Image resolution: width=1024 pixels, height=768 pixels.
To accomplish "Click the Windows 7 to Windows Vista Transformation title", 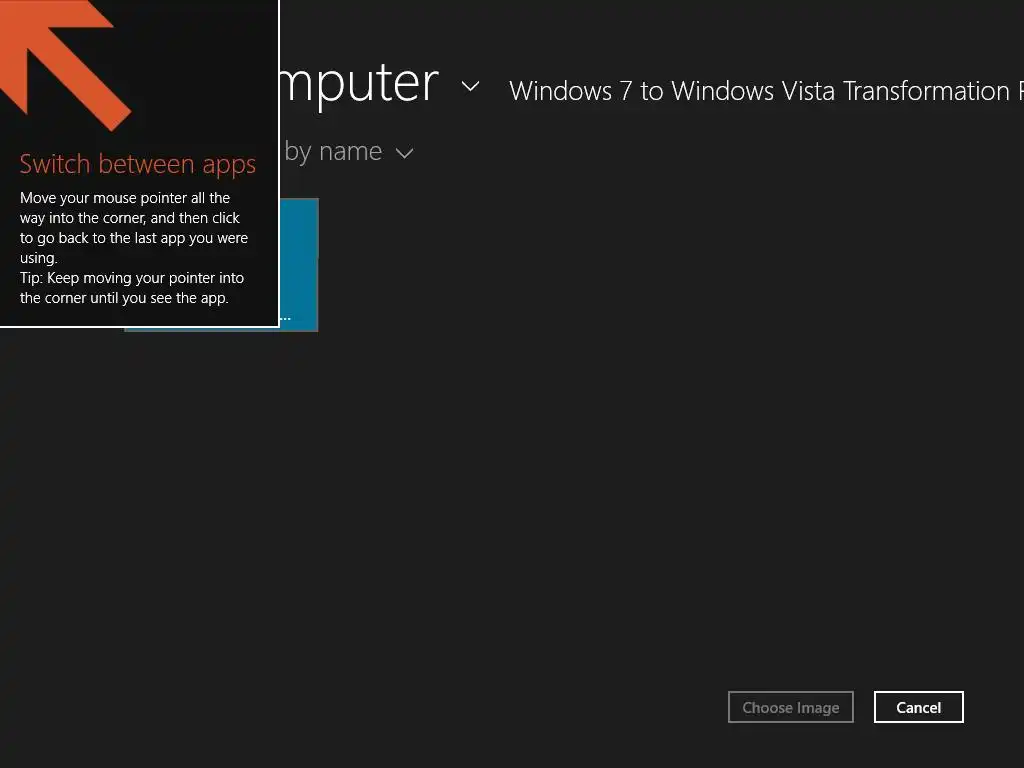I will coord(766,91).
